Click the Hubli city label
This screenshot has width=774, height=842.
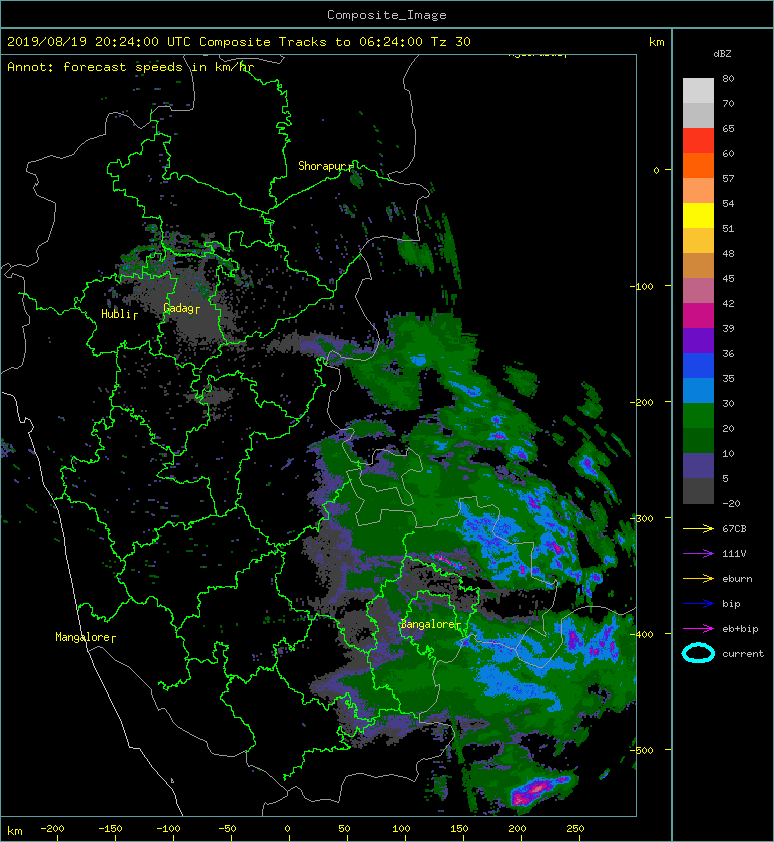click(x=117, y=314)
